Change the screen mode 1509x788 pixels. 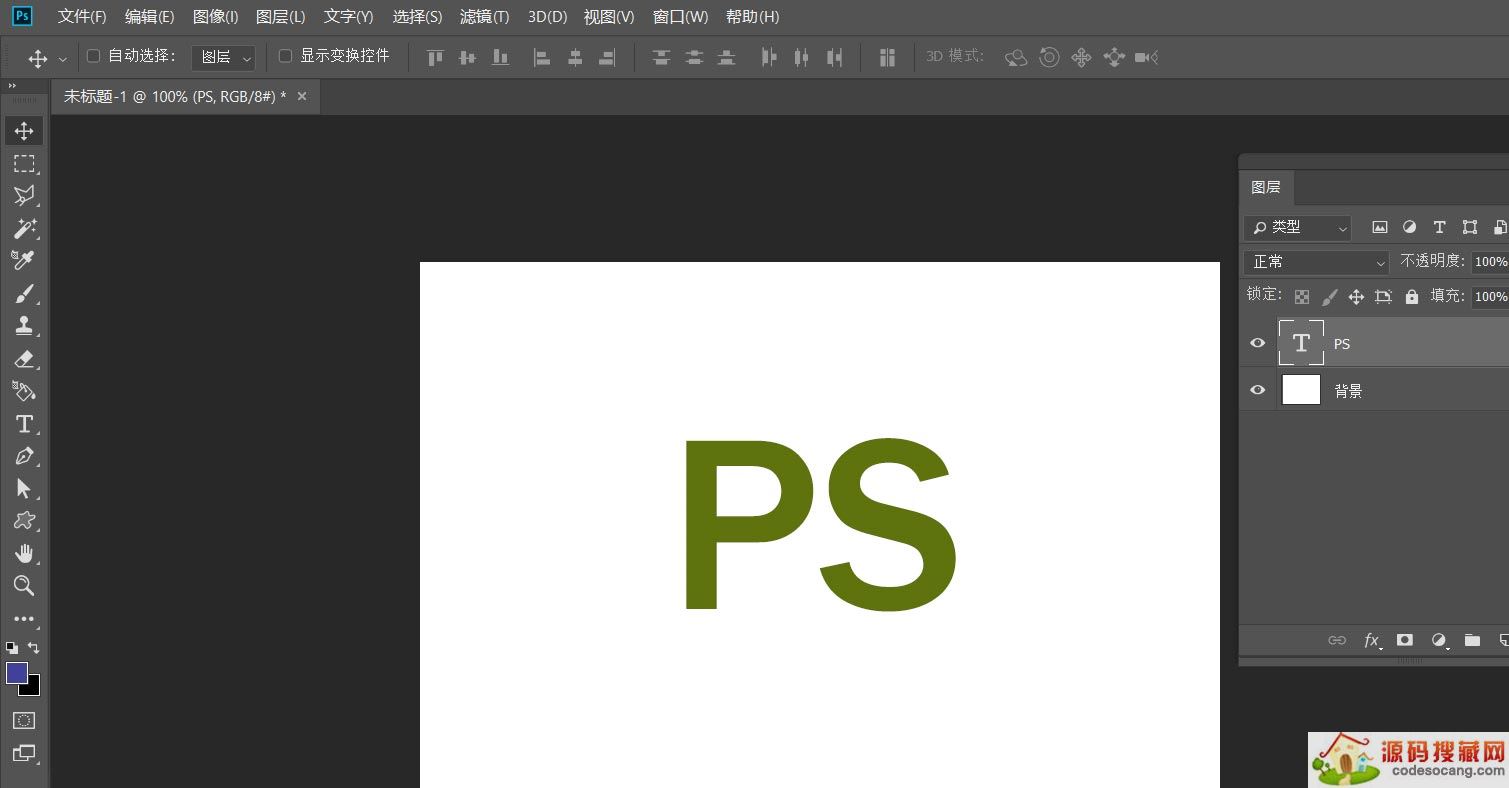(24, 753)
